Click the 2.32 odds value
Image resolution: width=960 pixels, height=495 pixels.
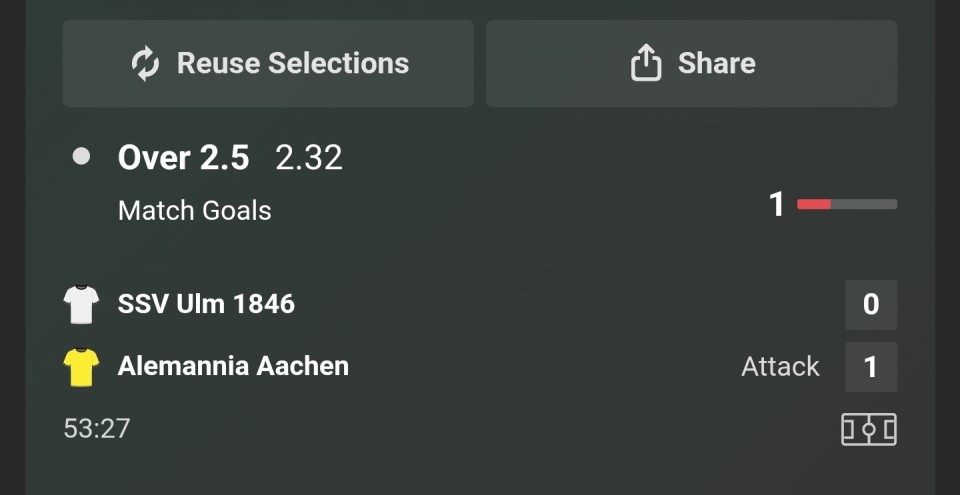point(309,157)
